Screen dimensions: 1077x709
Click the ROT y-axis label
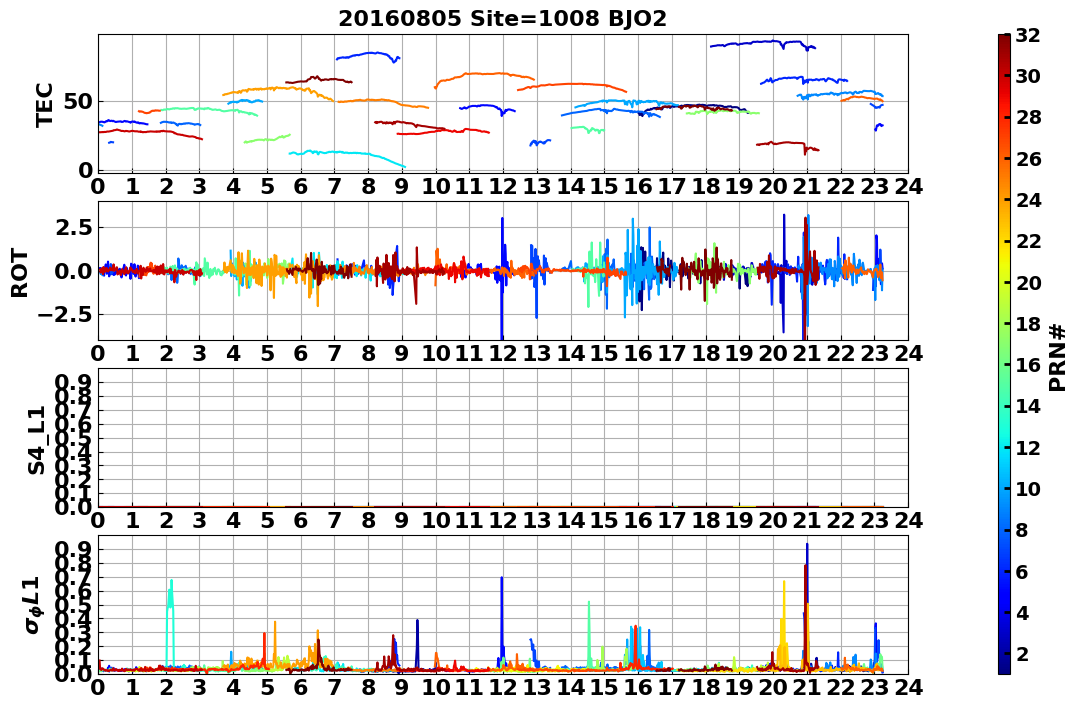coord(20,272)
